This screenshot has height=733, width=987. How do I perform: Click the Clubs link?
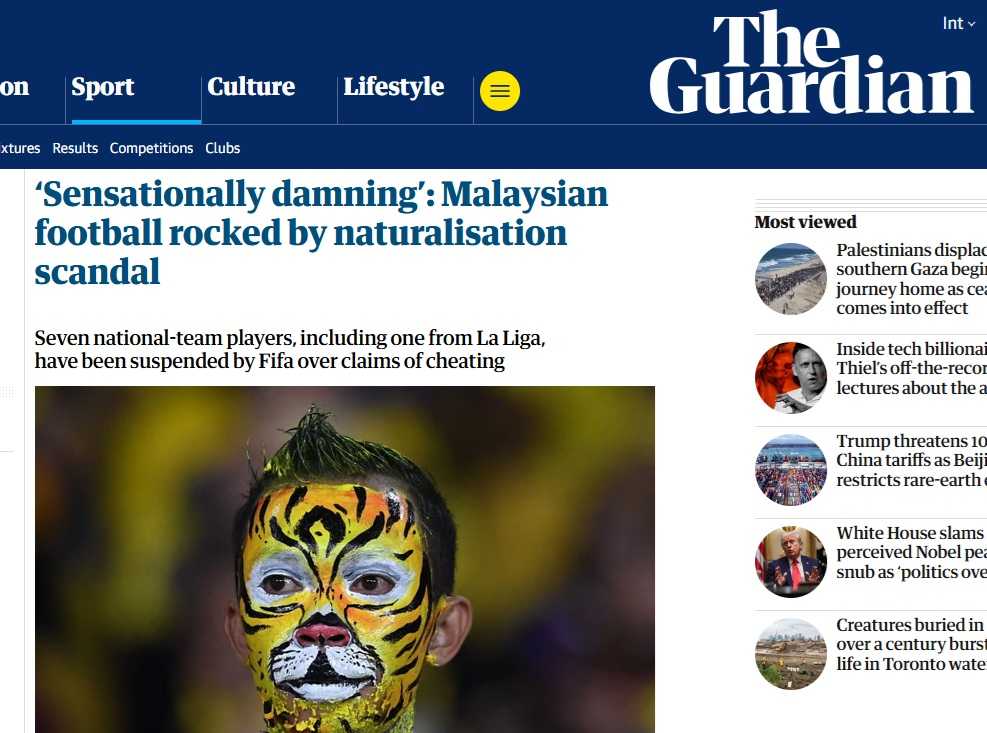coord(222,148)
